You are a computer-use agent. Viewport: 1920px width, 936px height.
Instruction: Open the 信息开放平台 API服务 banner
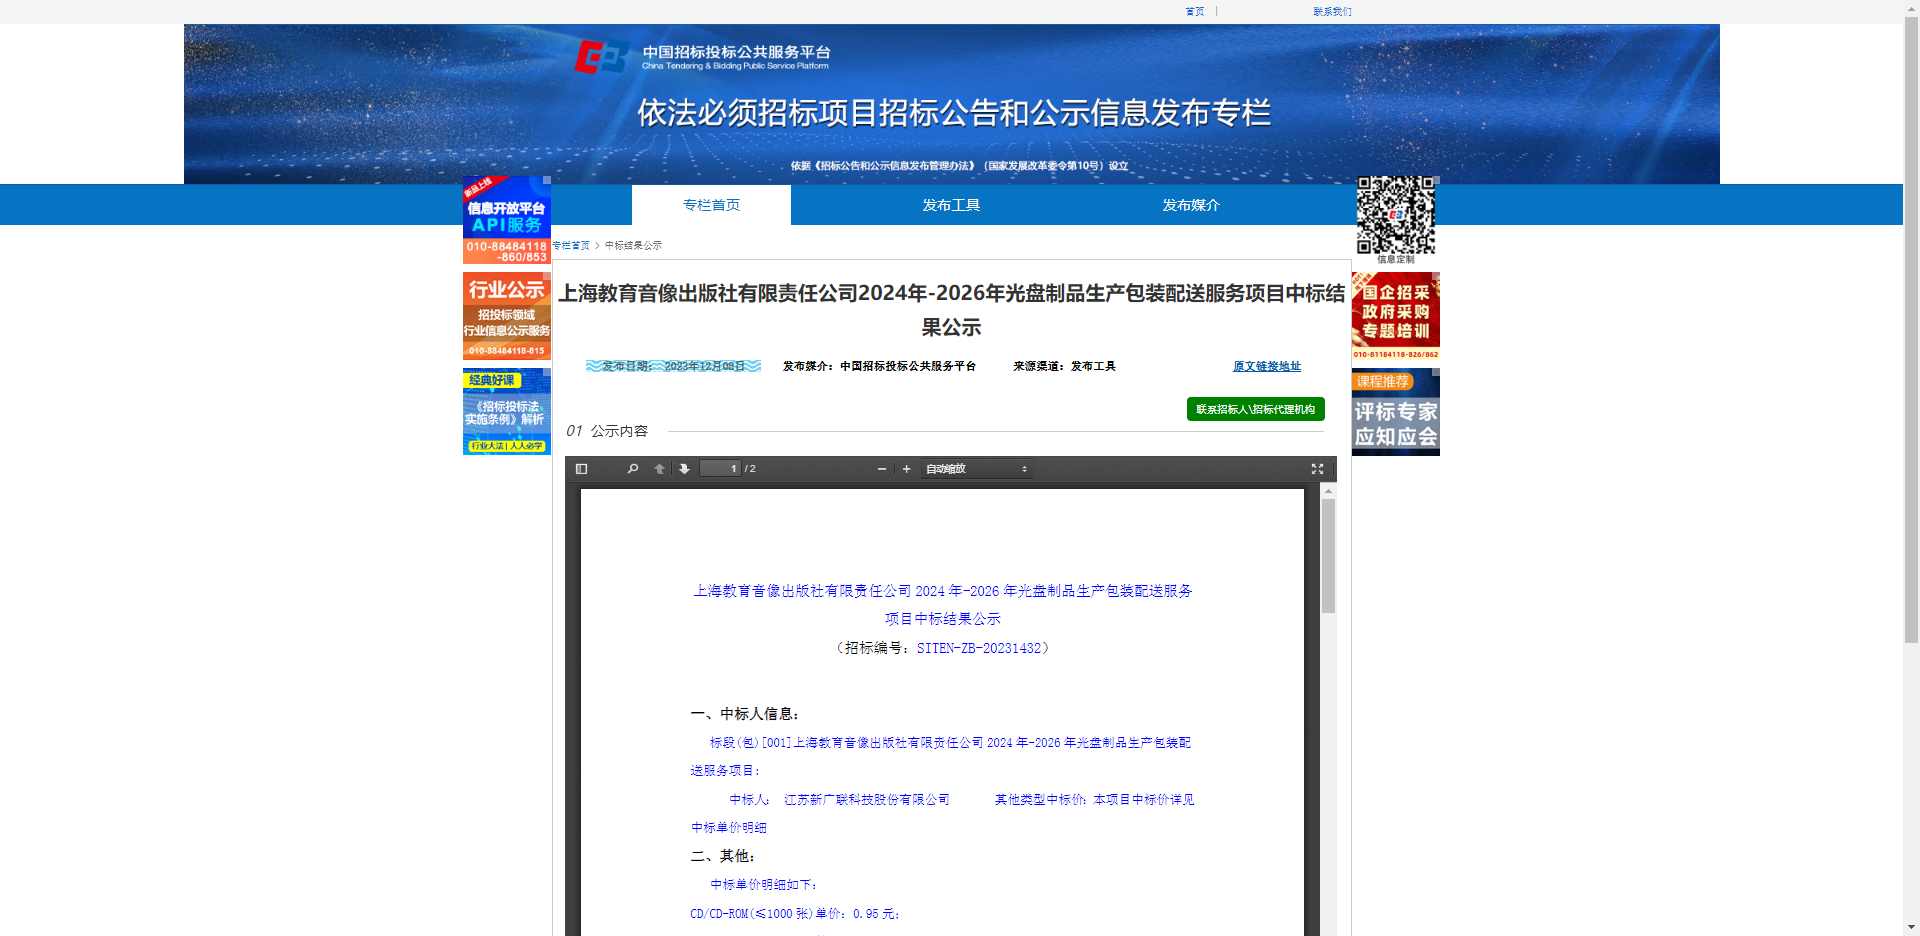[x=507, y=220]
